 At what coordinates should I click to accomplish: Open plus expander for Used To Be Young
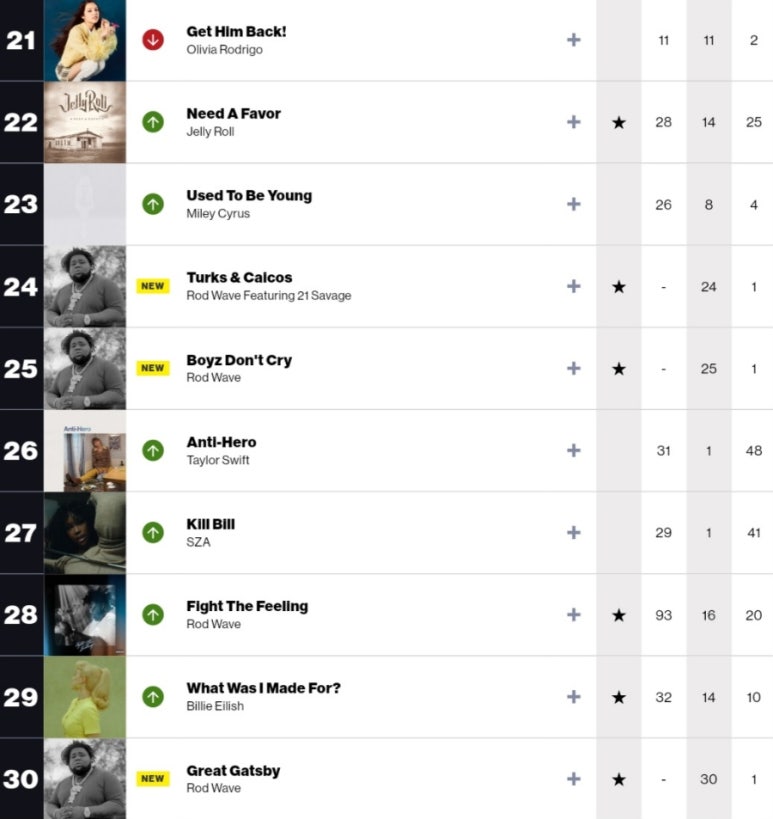click(573, 204)
